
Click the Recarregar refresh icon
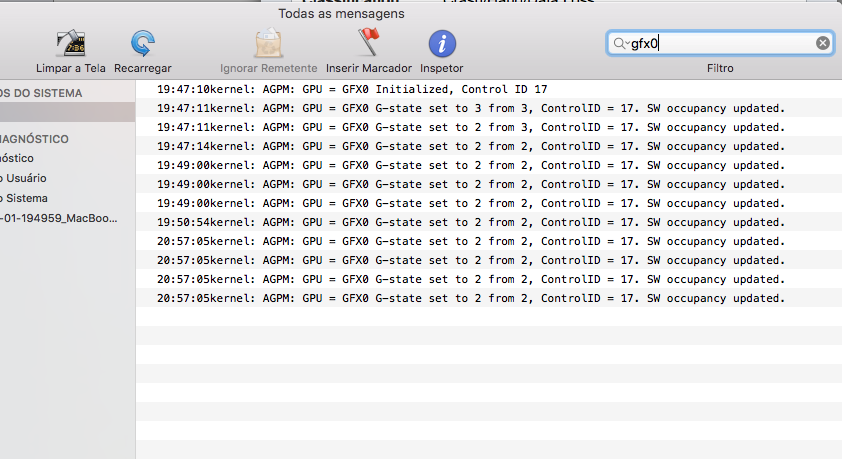[143, 43]
